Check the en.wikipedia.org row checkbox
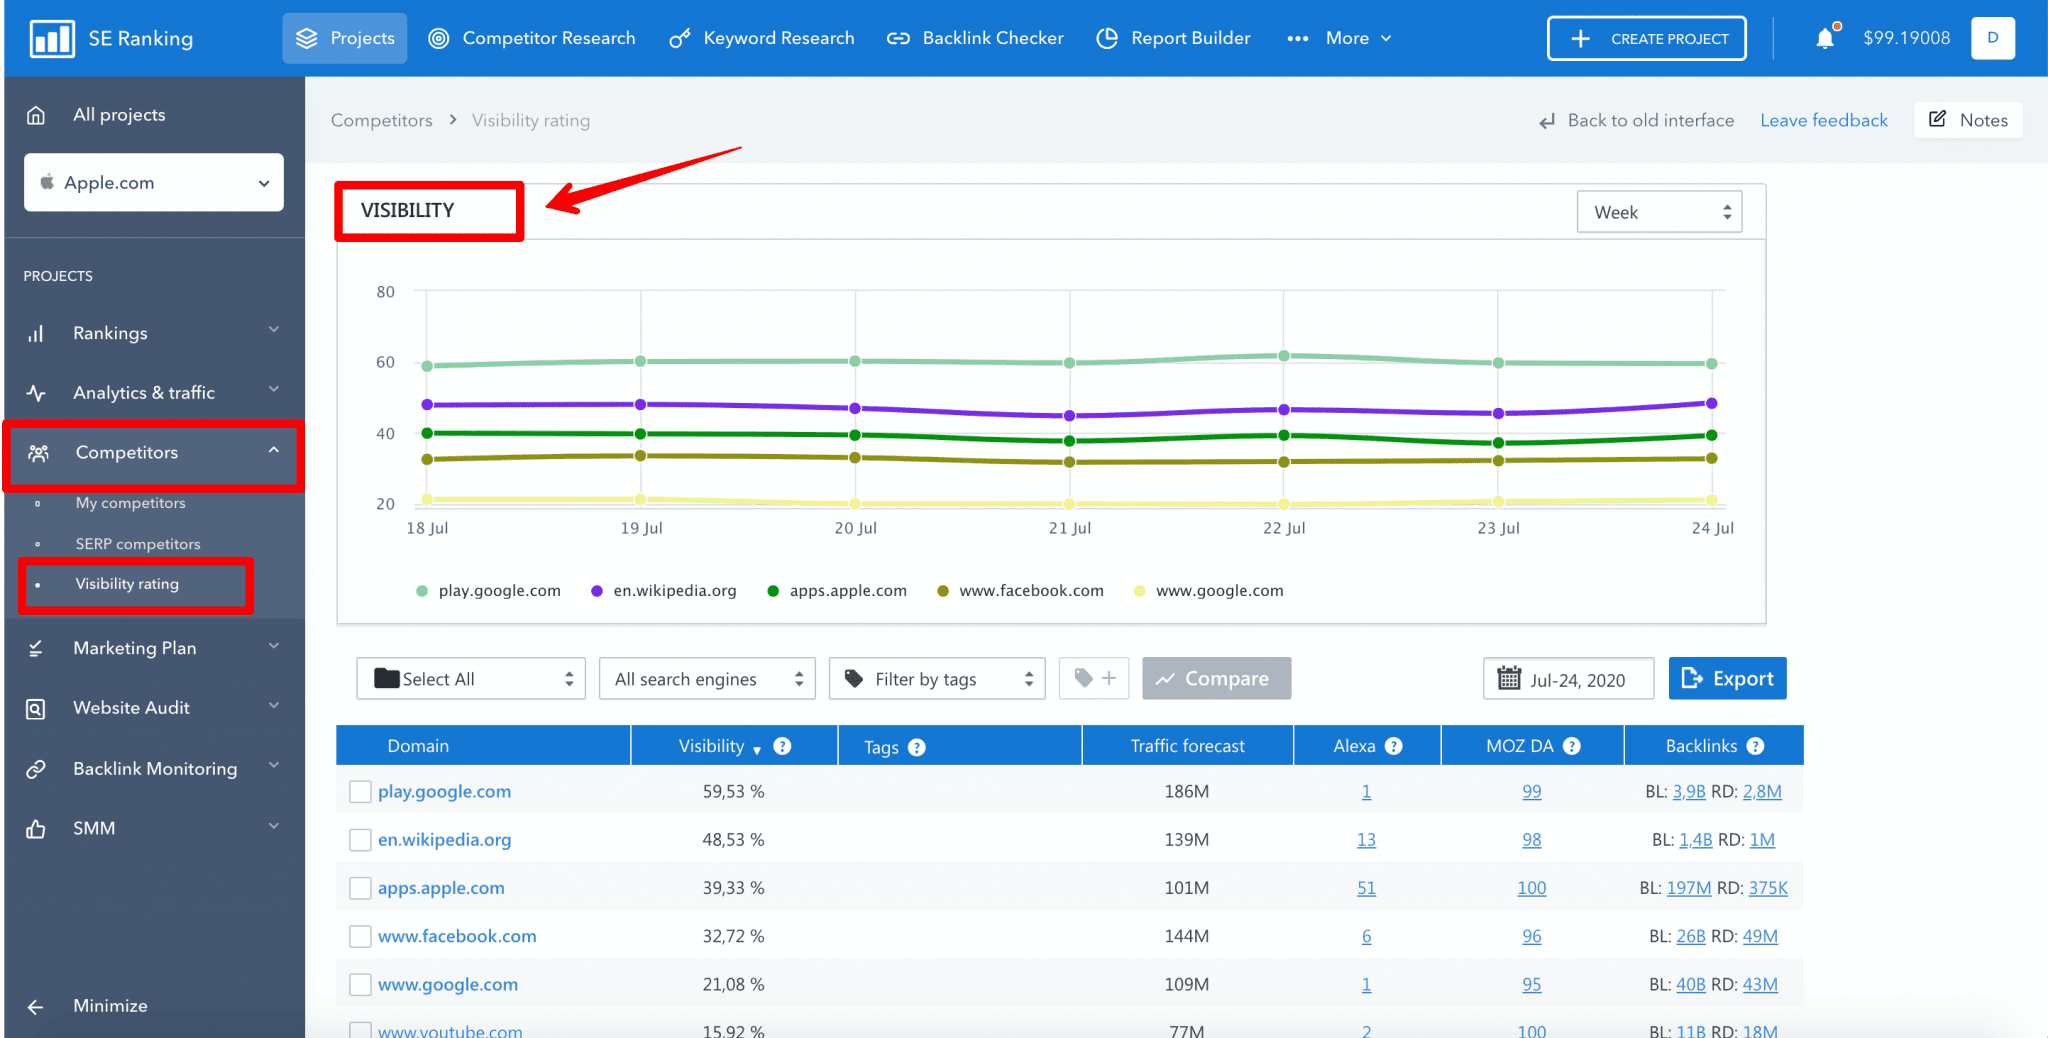 point(360,840)
